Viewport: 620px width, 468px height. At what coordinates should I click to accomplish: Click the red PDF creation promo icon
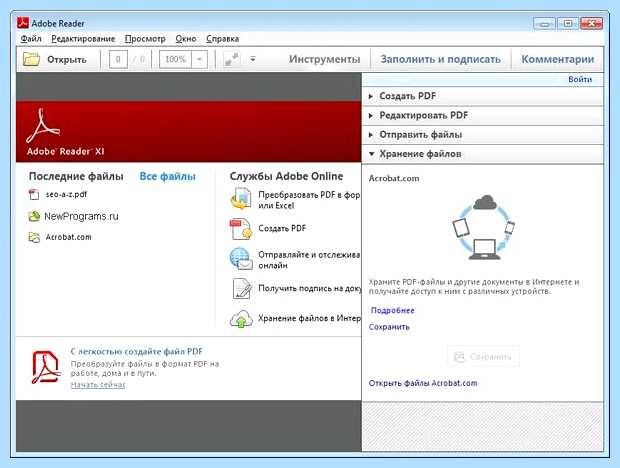(x=46, y=368)
